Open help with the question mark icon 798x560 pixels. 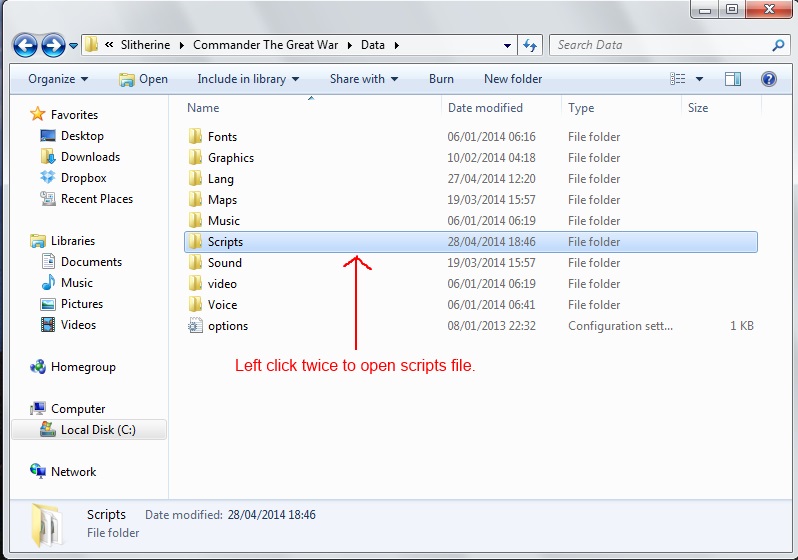768,79
